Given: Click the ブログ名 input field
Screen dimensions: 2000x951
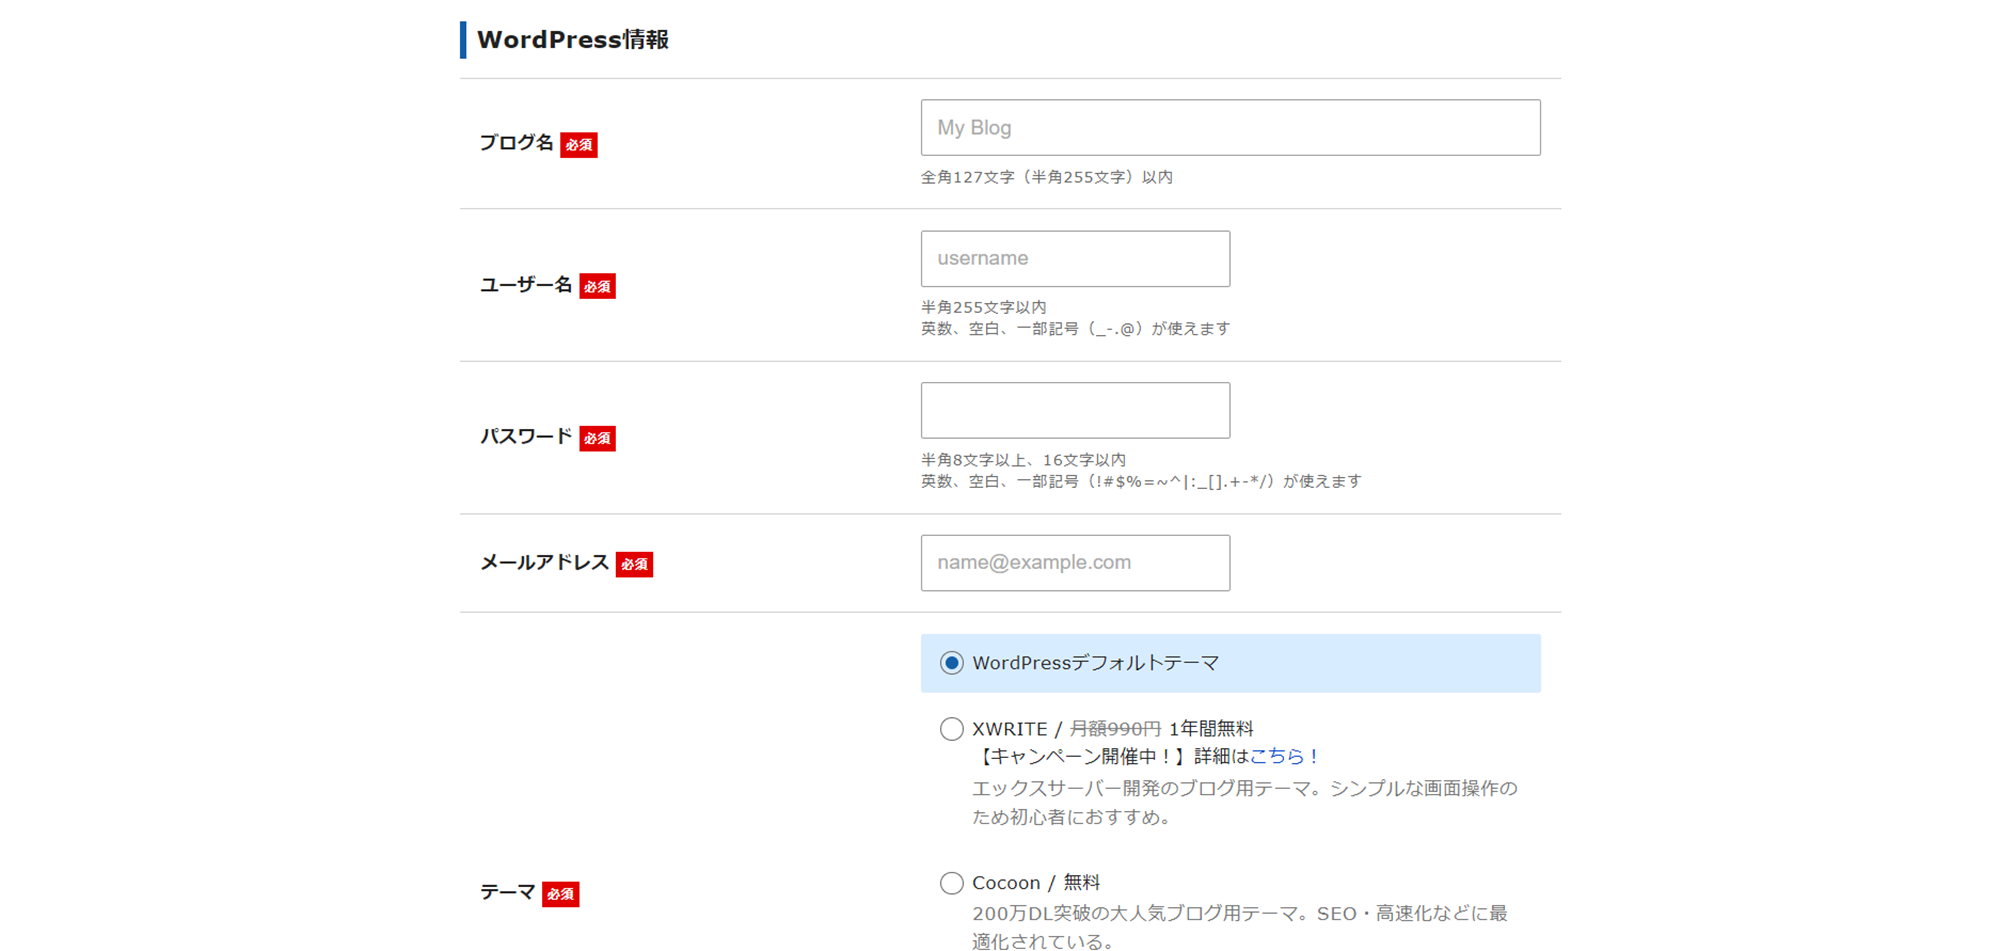Looking at the screenshot, I should coord(1229,127).
